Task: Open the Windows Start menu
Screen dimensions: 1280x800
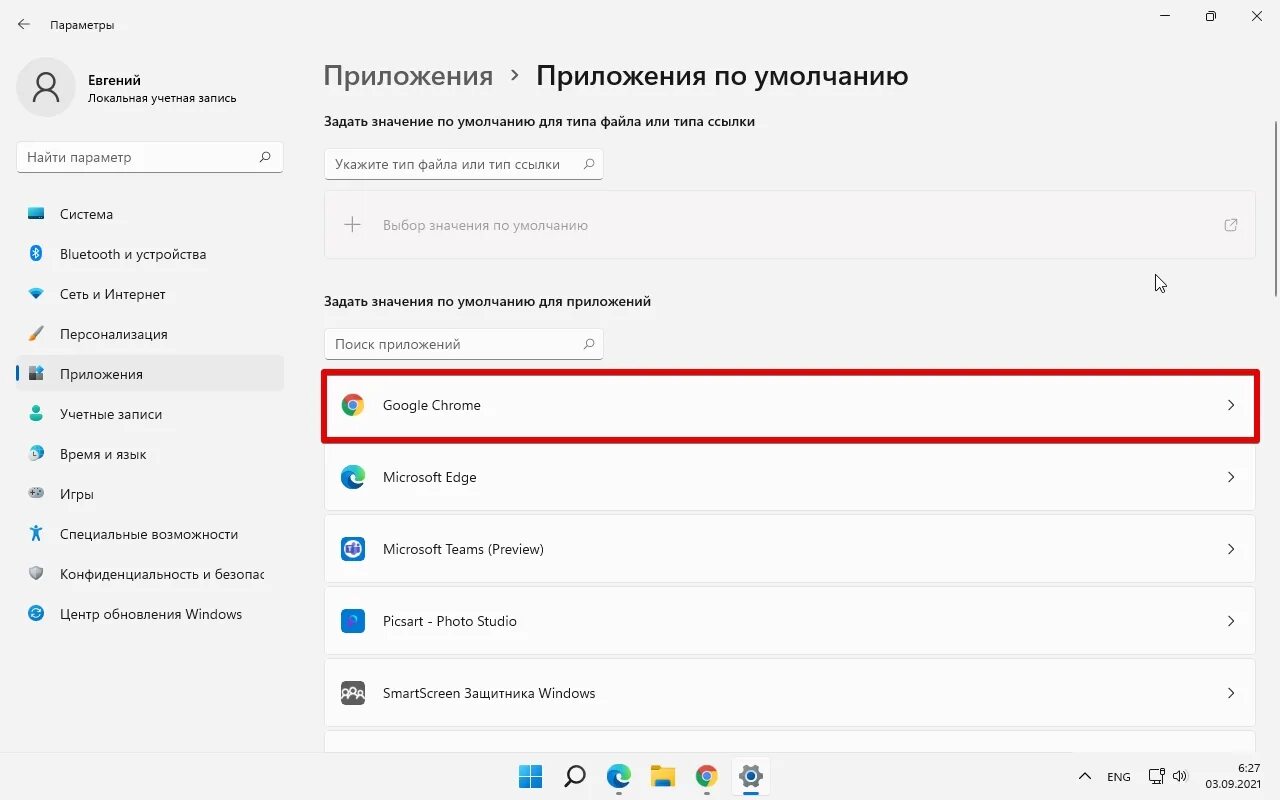Action: [530, 776]
